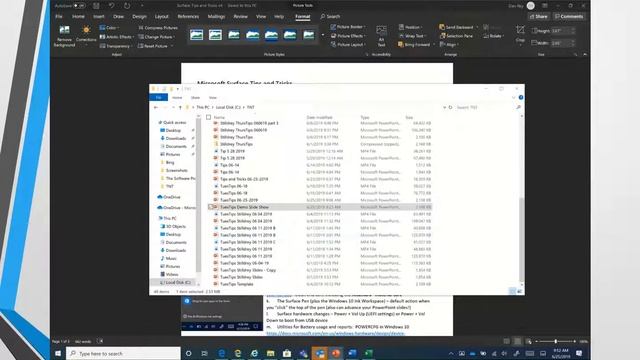Click the Save icon in Word title bar

96,6
